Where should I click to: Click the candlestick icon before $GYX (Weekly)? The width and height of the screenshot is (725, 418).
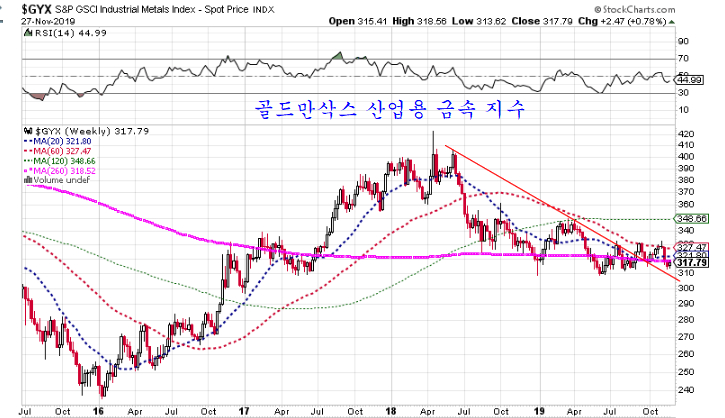(28, 131)
